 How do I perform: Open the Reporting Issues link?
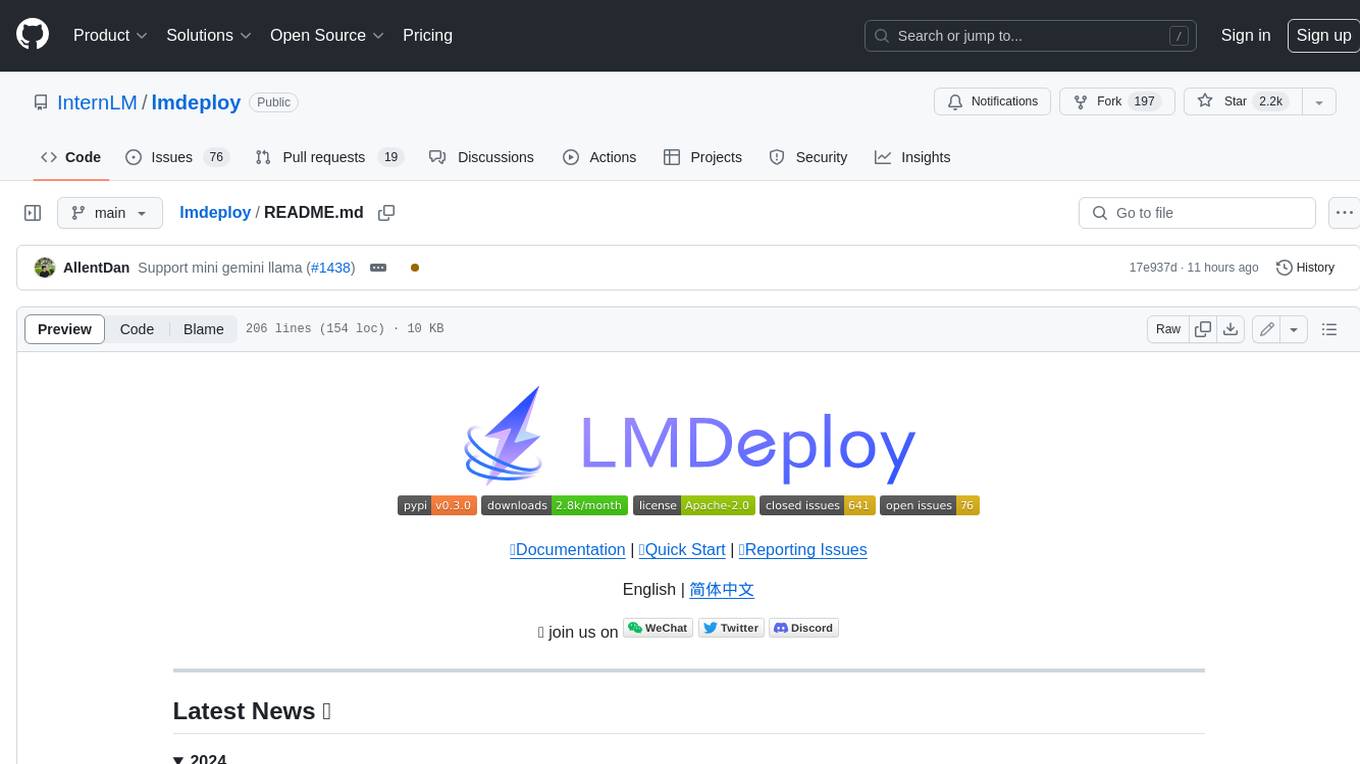[803, 550]
